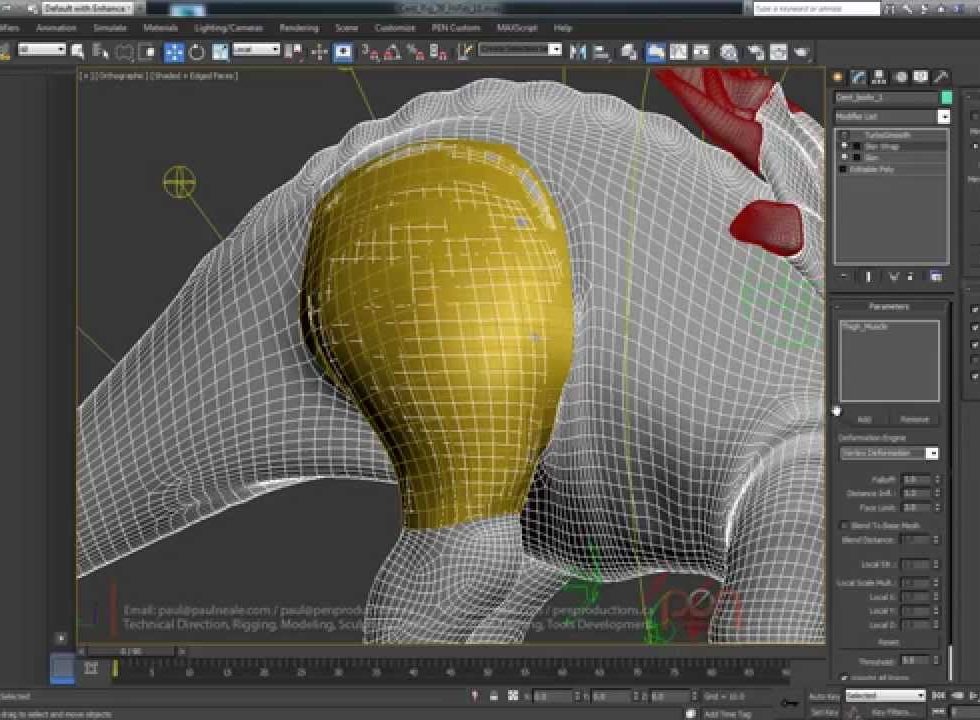Click the Align tool icon
The width and height of the screenshot is (980, 720).
coord(601,52)
